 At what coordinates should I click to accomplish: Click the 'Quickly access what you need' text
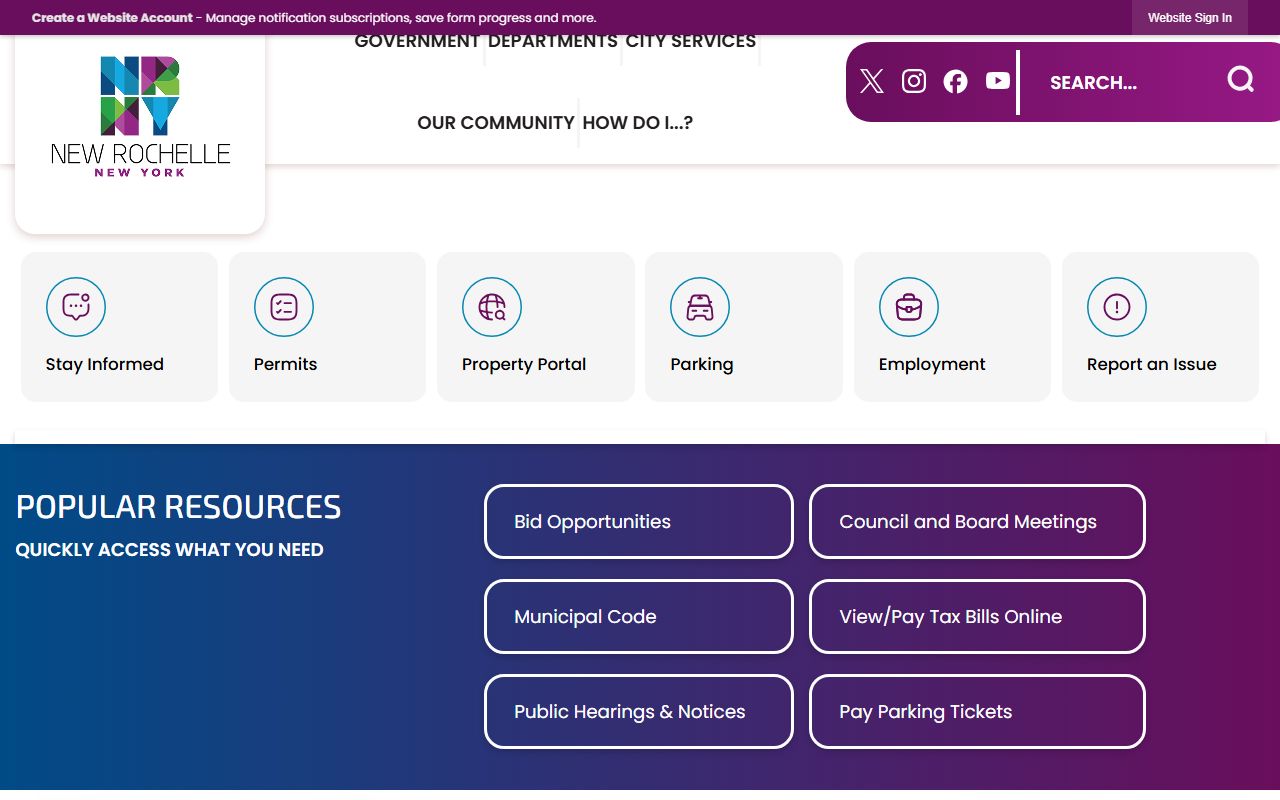(169, 550)
